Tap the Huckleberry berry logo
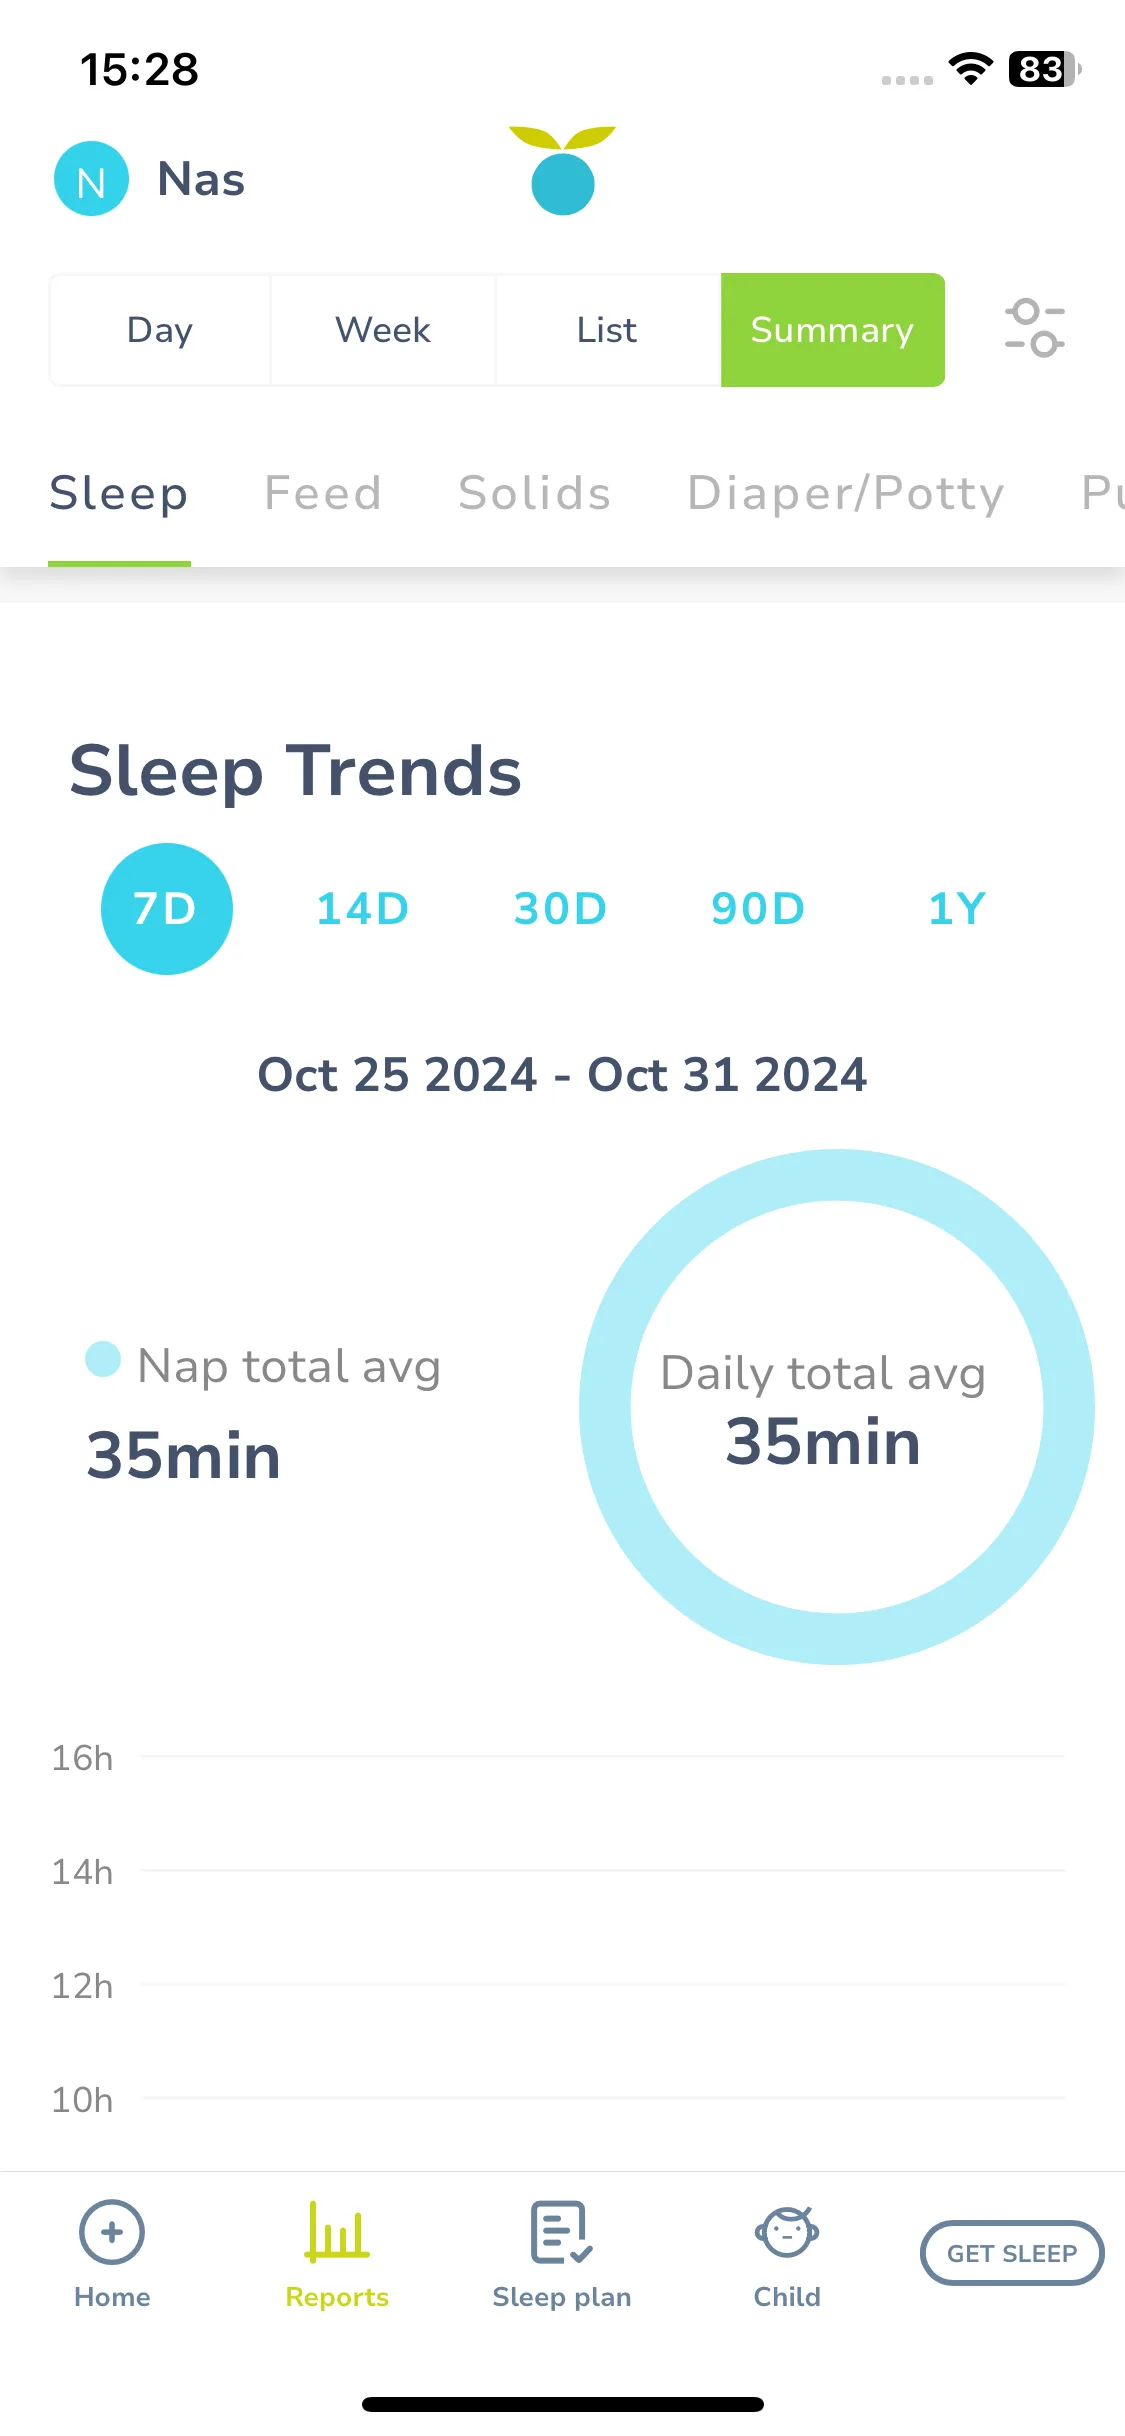The height and width of the screenshot is (2436, 1125). (562, 170)
